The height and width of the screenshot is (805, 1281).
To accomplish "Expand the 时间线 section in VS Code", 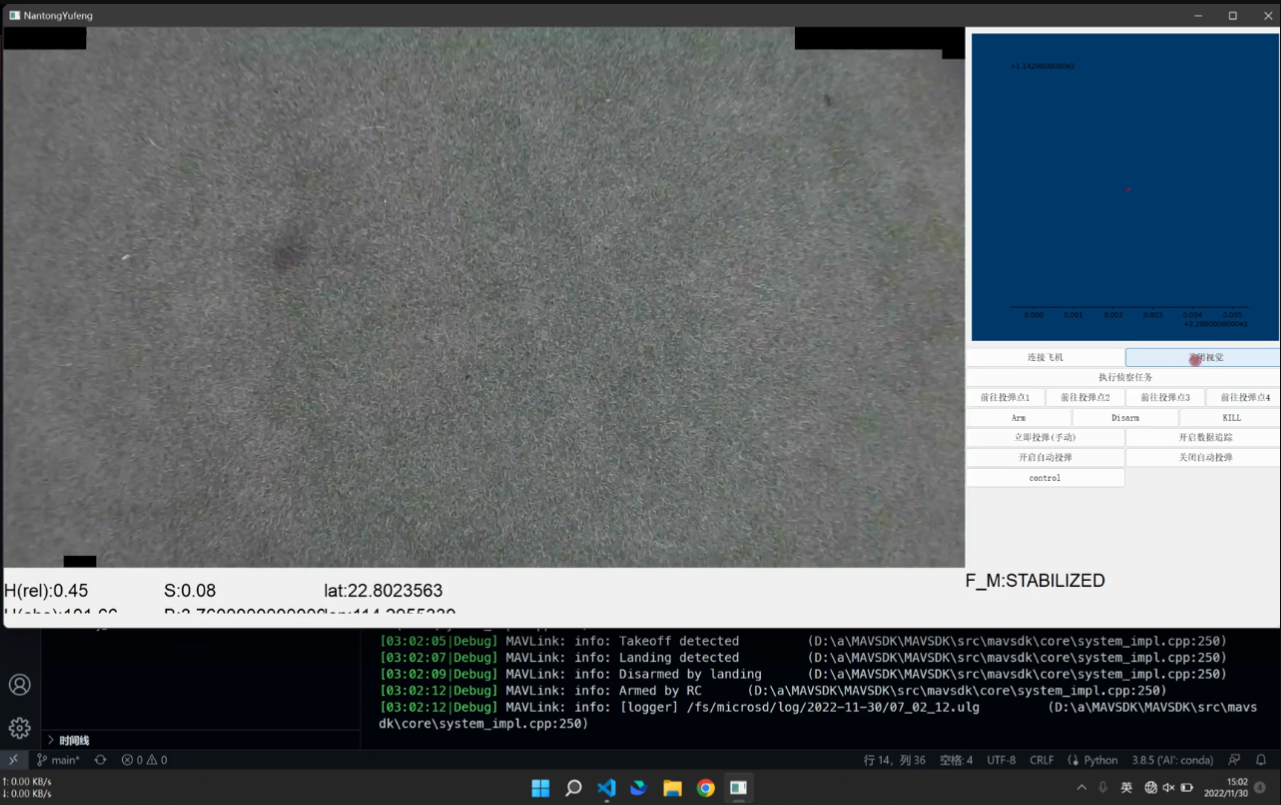I will 200,740.
